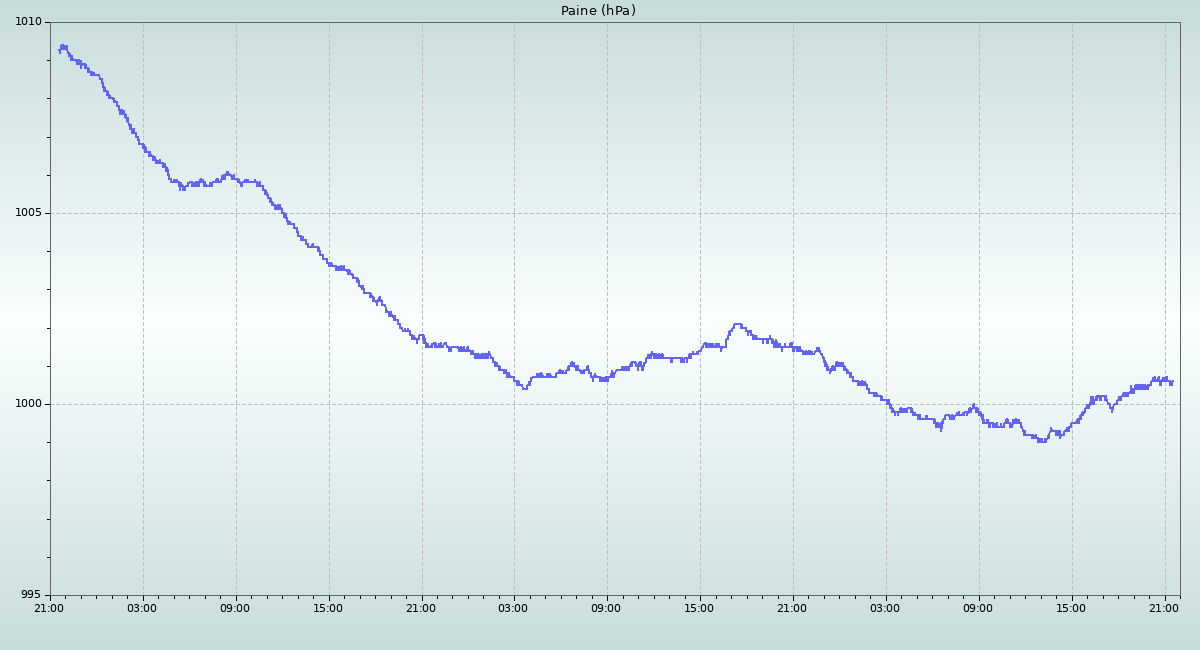The height and width of the screenshot is (650, 1200).
Task: Click the 1010 y-axis label
Action: [x=28, y=22]
